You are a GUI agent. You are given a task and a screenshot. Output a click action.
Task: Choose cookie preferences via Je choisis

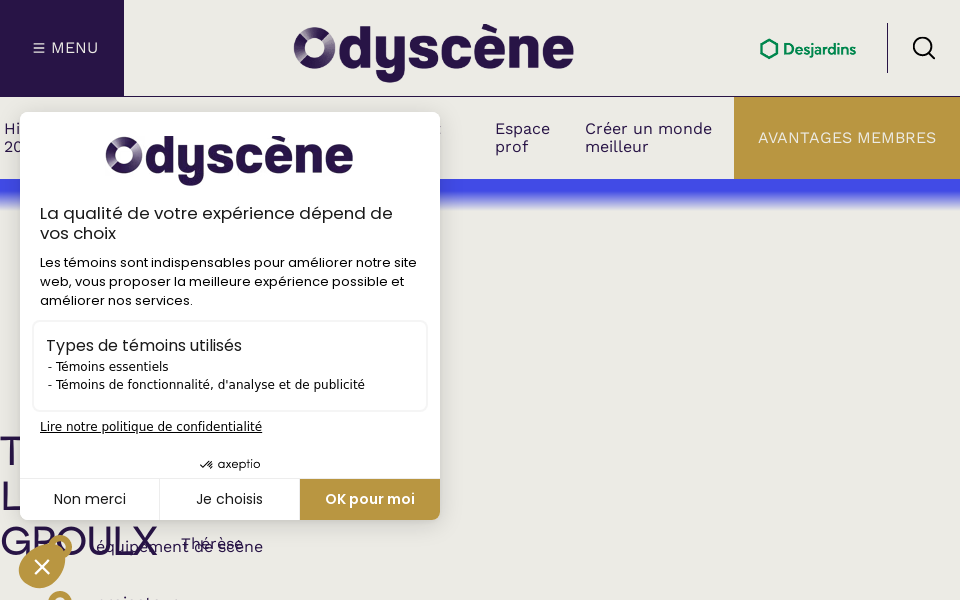click(229, 499)
